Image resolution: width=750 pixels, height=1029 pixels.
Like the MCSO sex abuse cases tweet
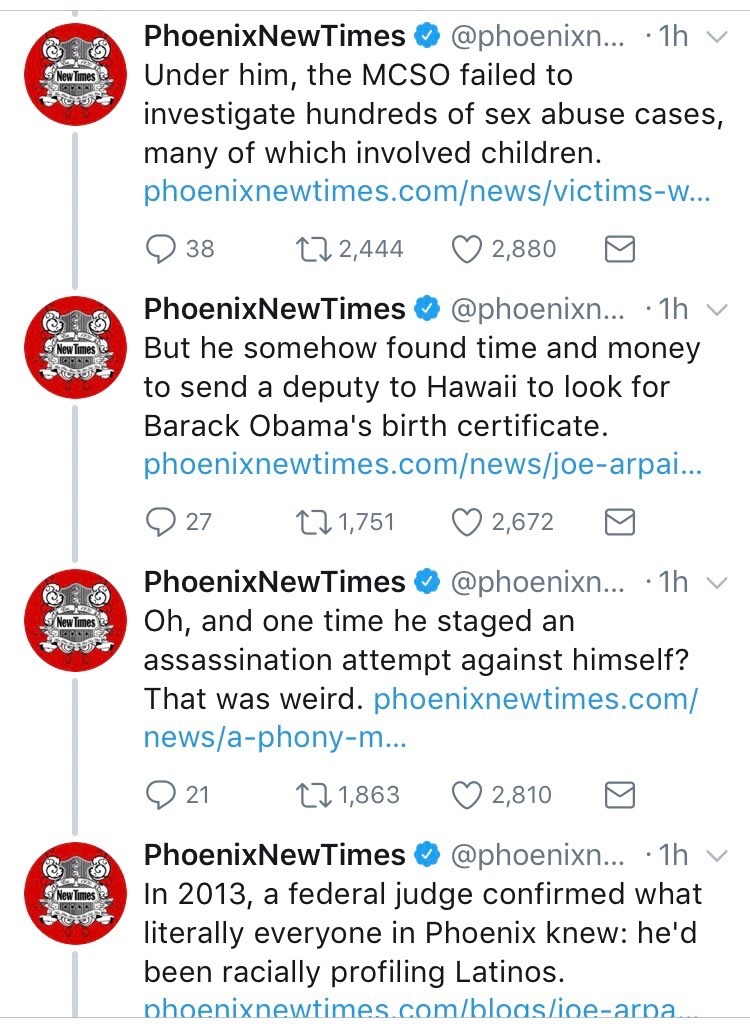tap(467, 249)
